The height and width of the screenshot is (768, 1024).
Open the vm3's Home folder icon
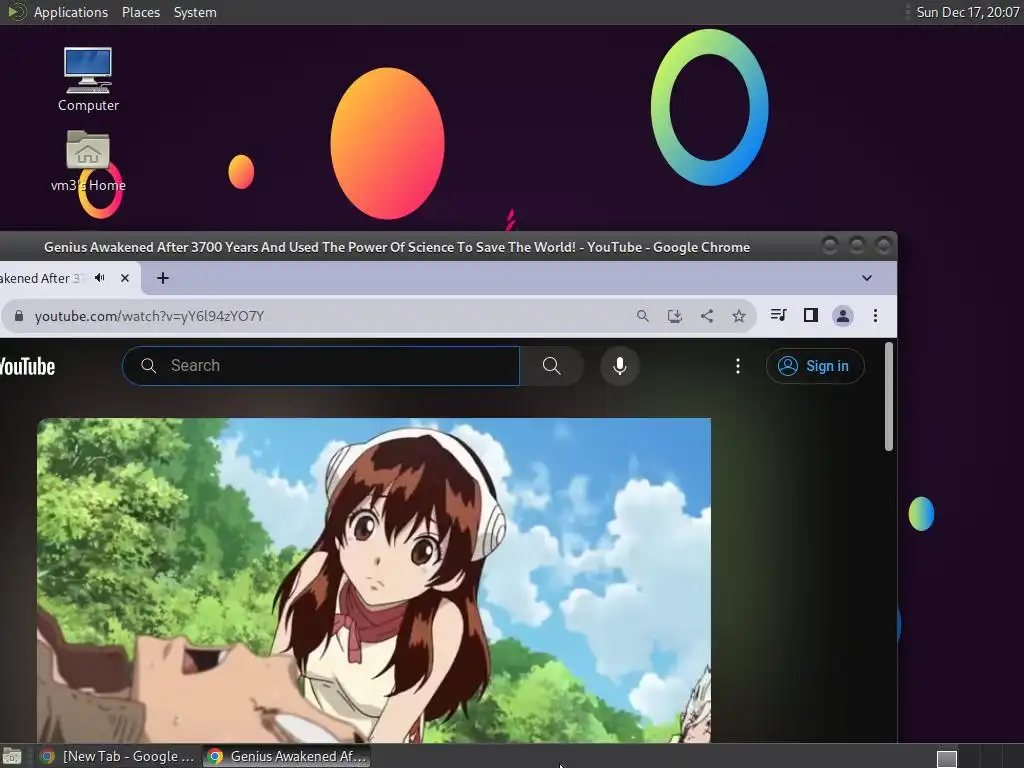[88, 161]
